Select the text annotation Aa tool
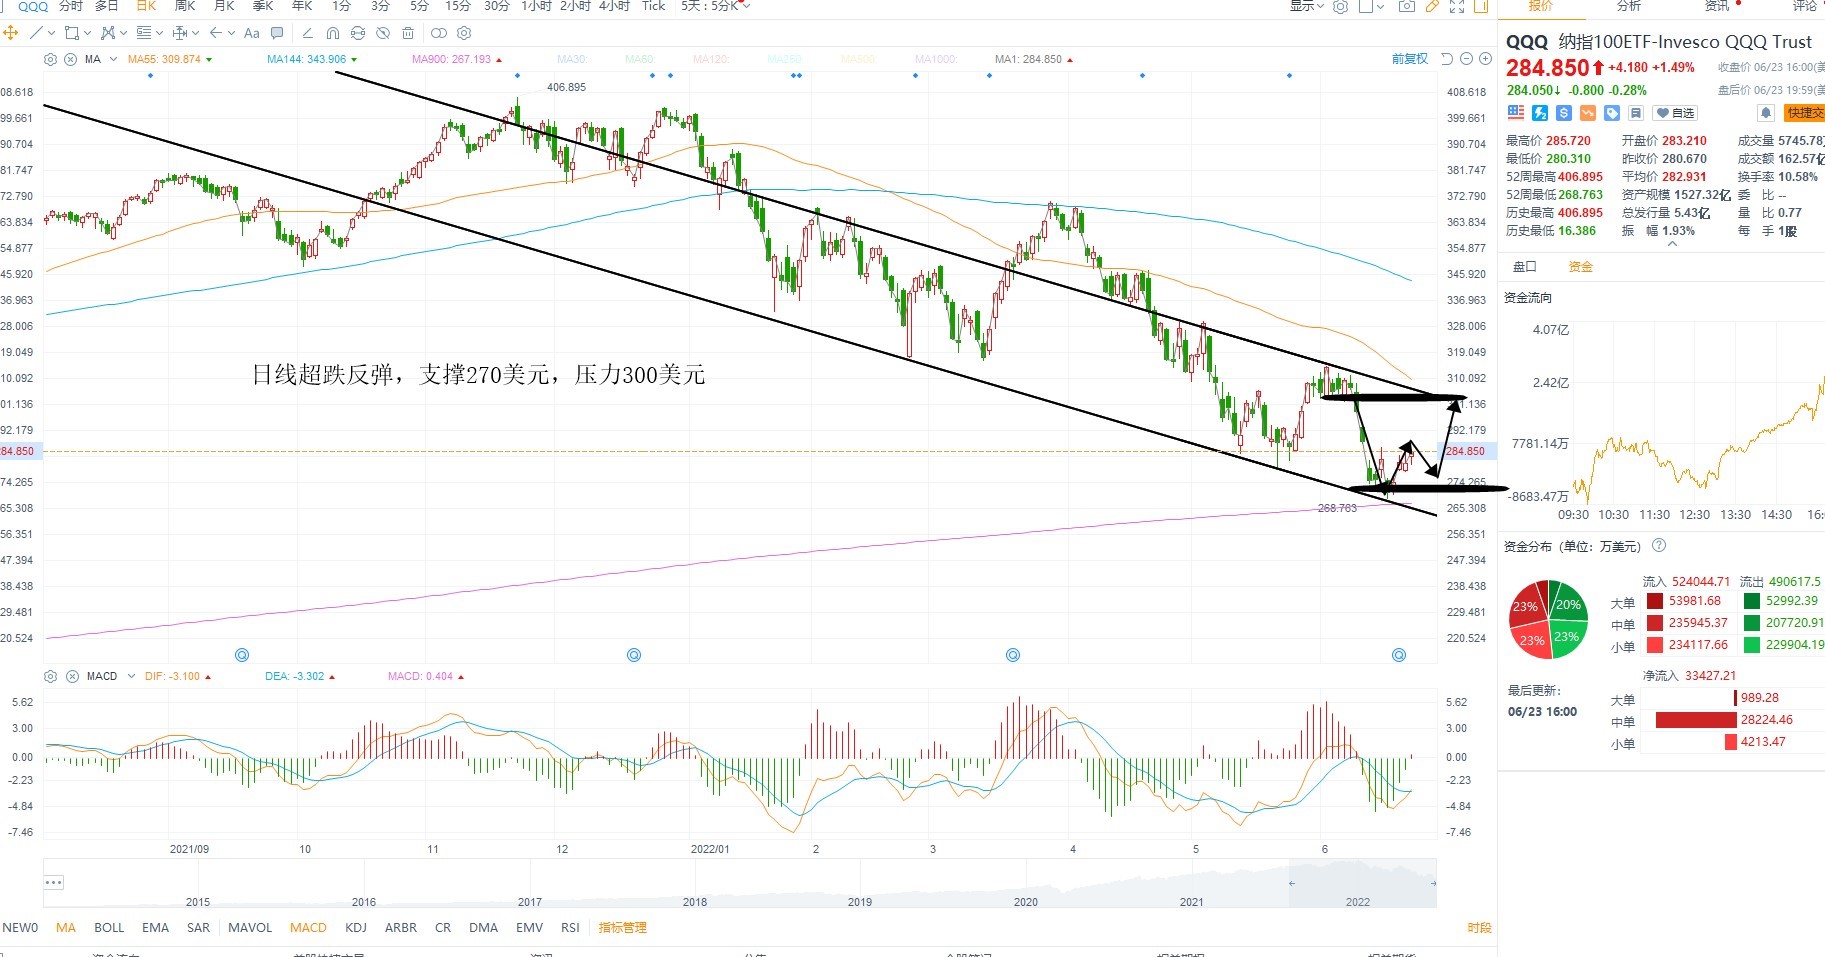Image resolution: width=1825 pixels, height=957 pixels. (252, 33)
